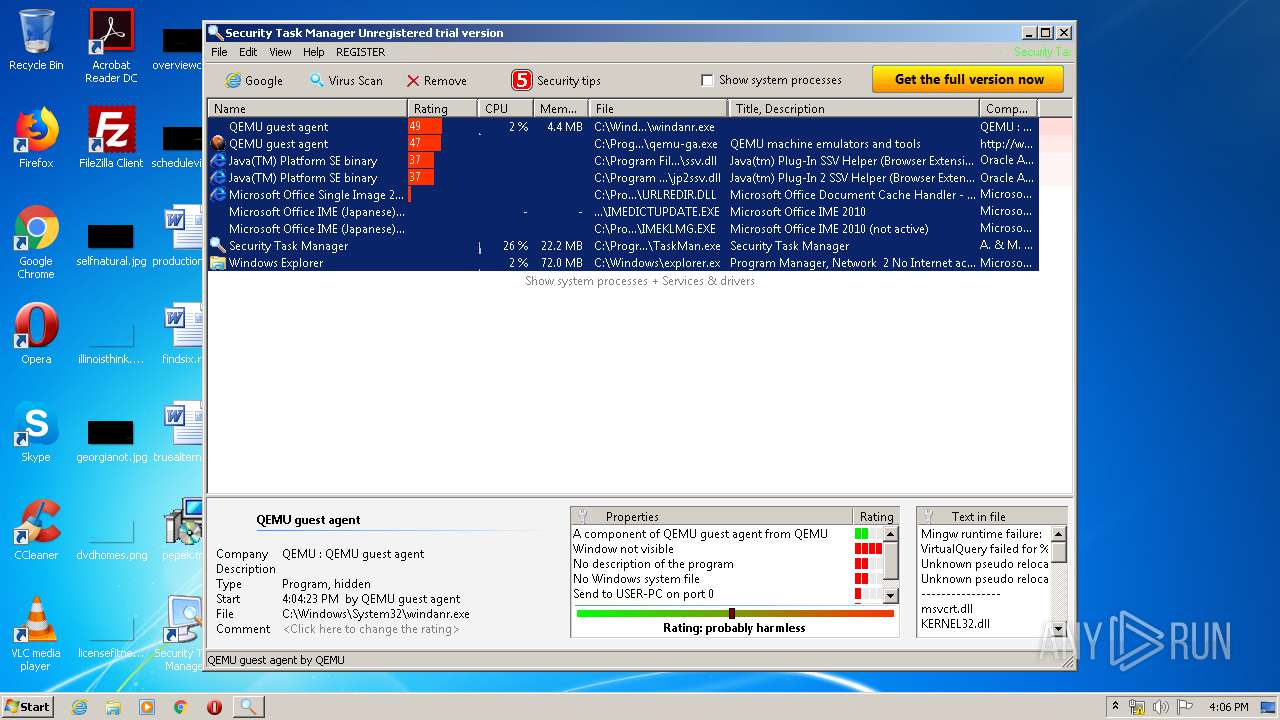Open the File menu
This screenshot has width=1280, height=720.
219,52
